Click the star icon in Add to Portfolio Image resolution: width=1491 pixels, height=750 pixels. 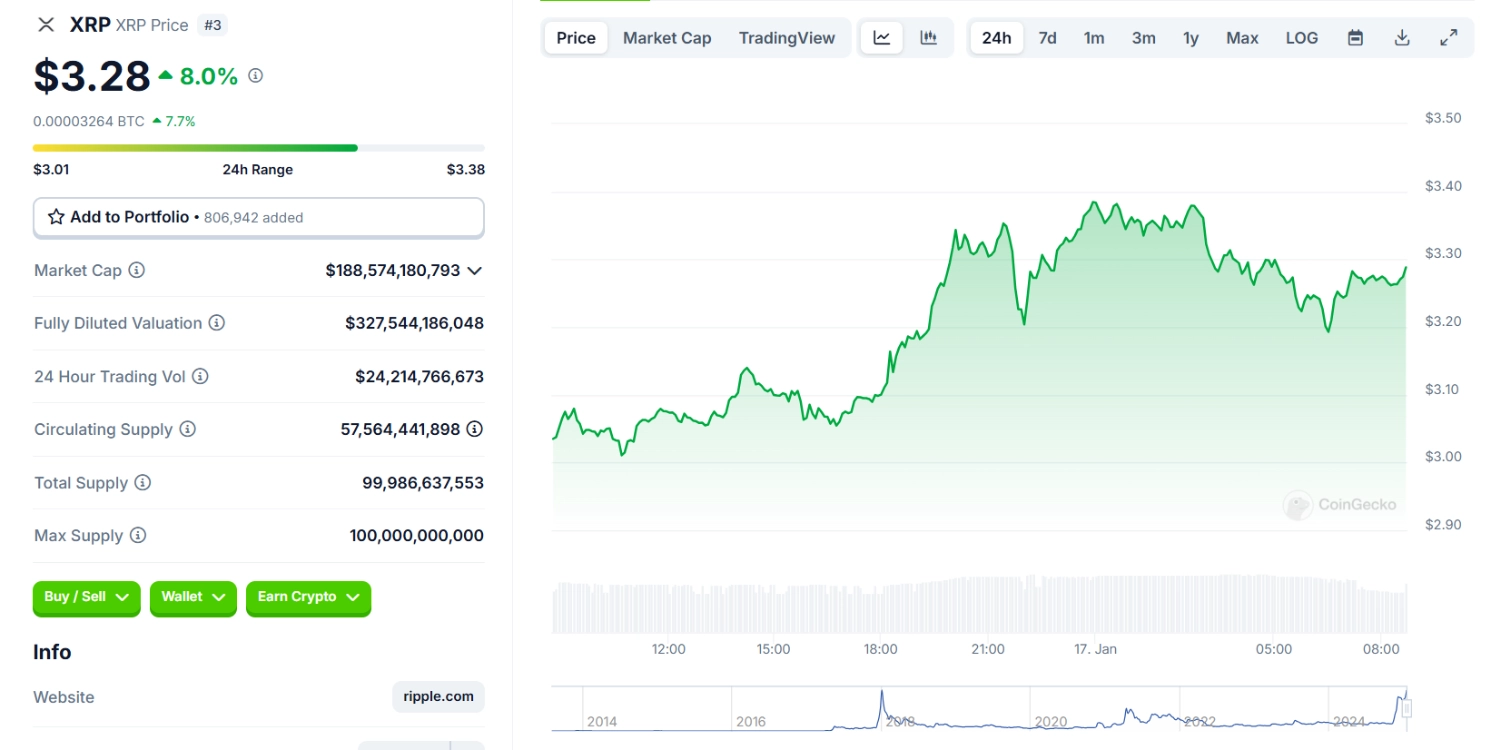pyautogui.click(x=57, y=217)
